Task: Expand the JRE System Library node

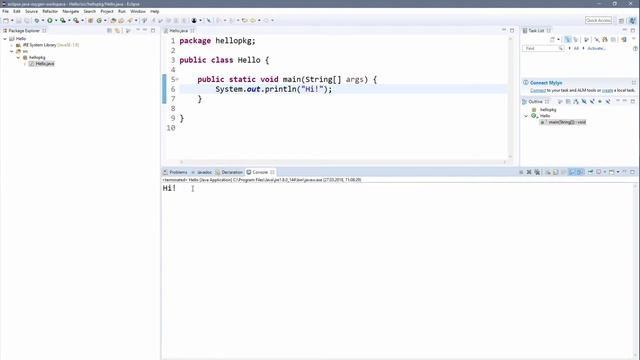Action: [12, 45]
